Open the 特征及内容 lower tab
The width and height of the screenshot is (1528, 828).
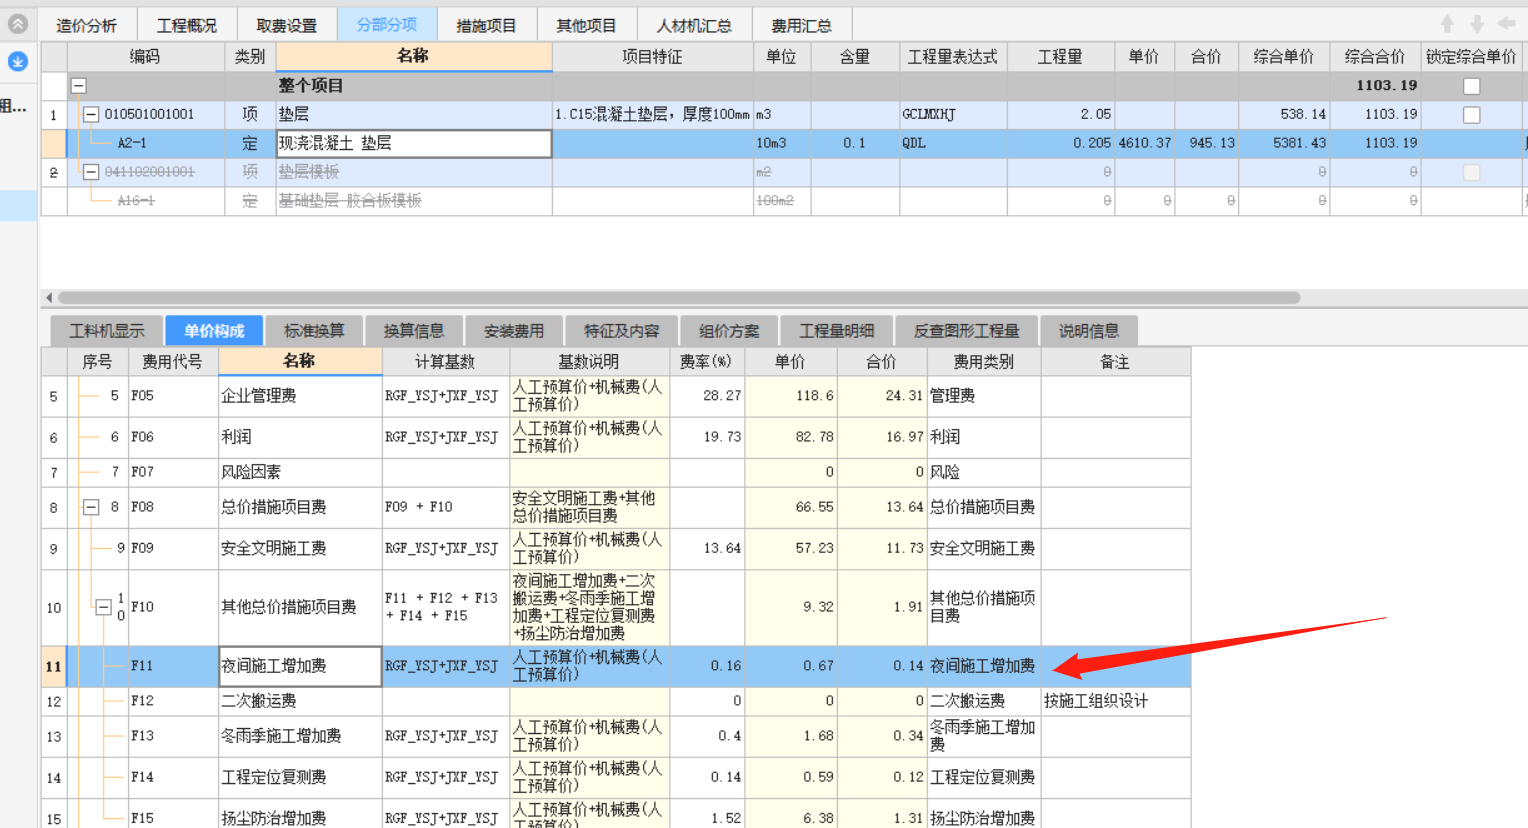(x=622, y=331)
